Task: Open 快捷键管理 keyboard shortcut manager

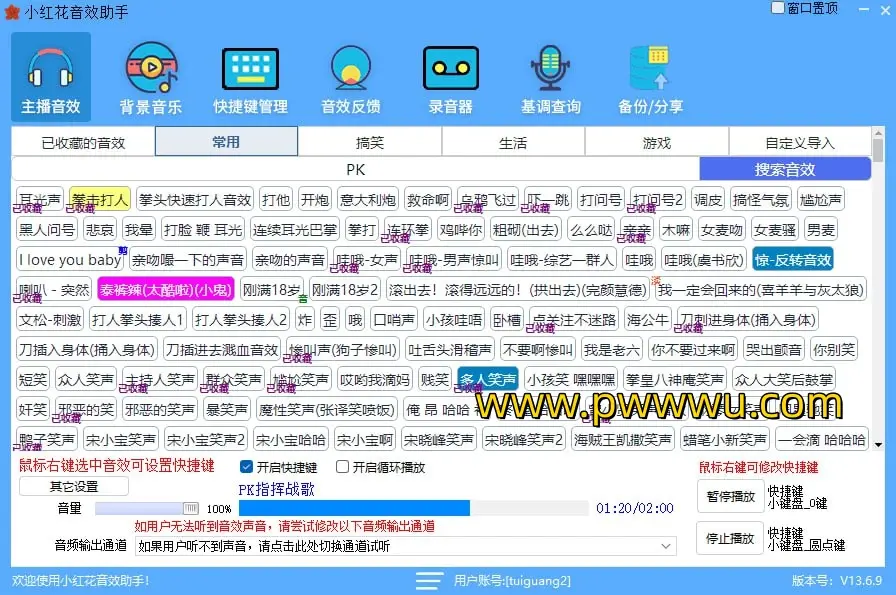Action: [x=250, y=68]
